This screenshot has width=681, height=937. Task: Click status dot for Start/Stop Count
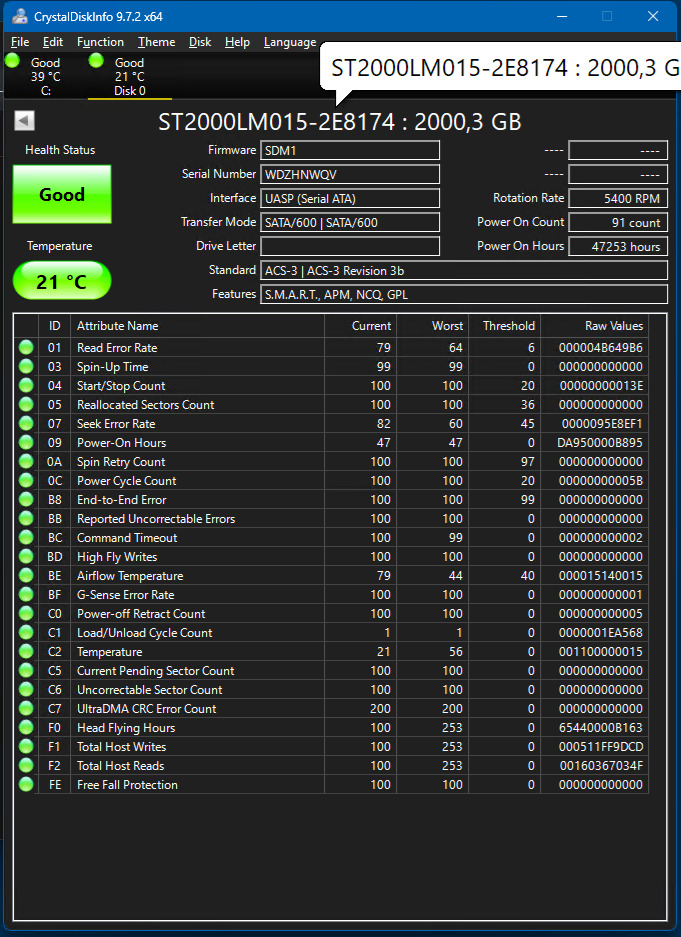tap(26, 385)
